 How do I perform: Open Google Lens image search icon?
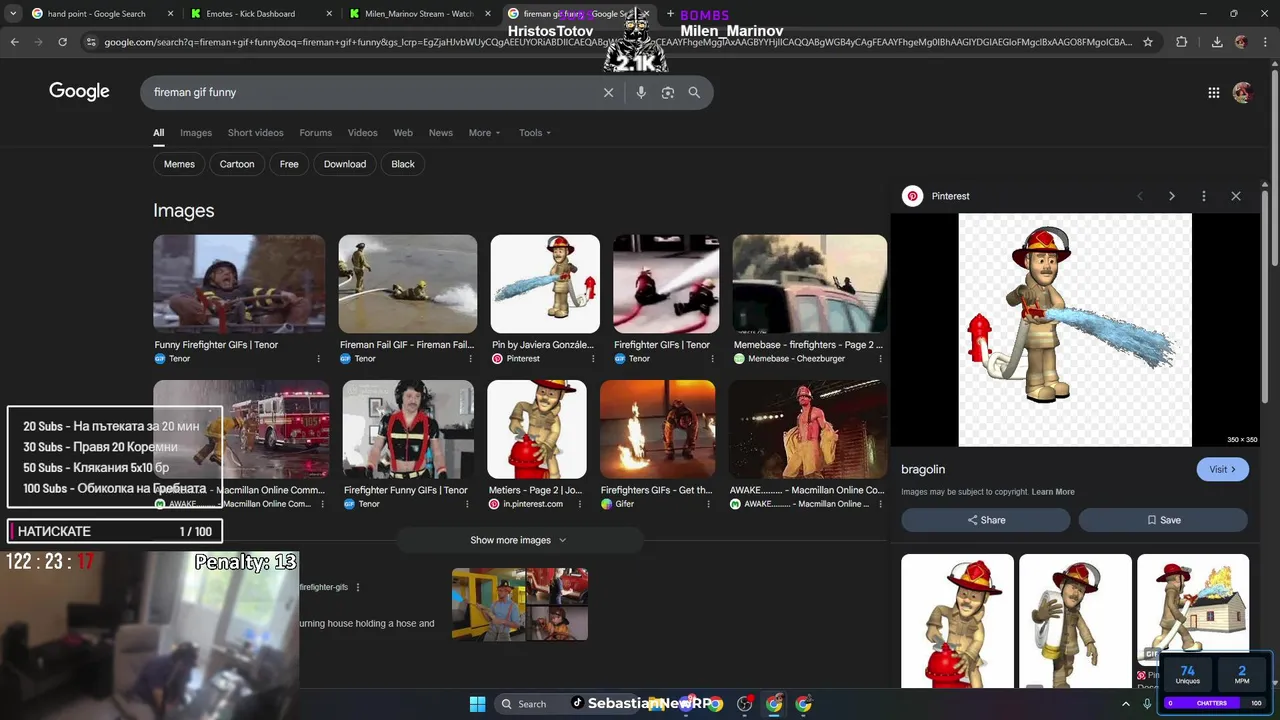pos(667,92)
